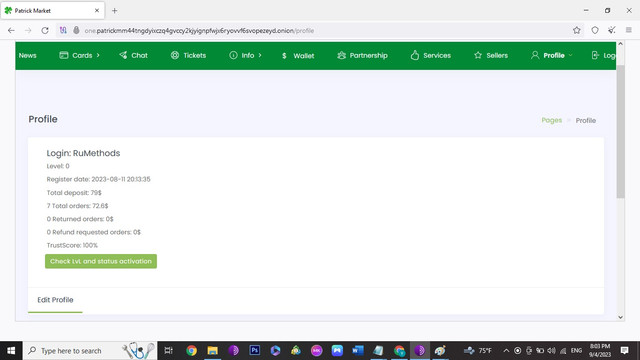
Task: Click the Cards icon in green navbar
Action: click(x=64, y=55)
